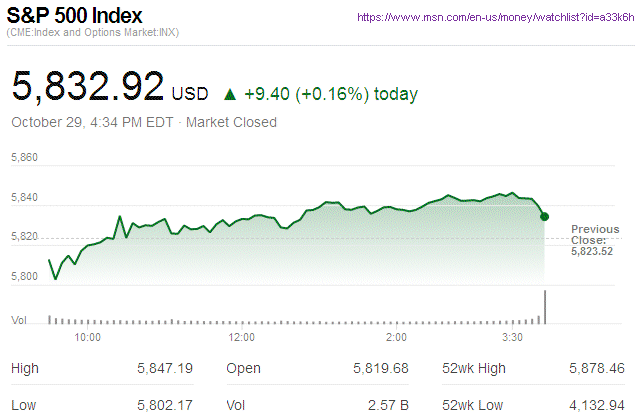This screenshot has height=420, width=640.
Task: Click the Vol label beside volume bars
Action: pyautogui.click(x=19, y=320)
